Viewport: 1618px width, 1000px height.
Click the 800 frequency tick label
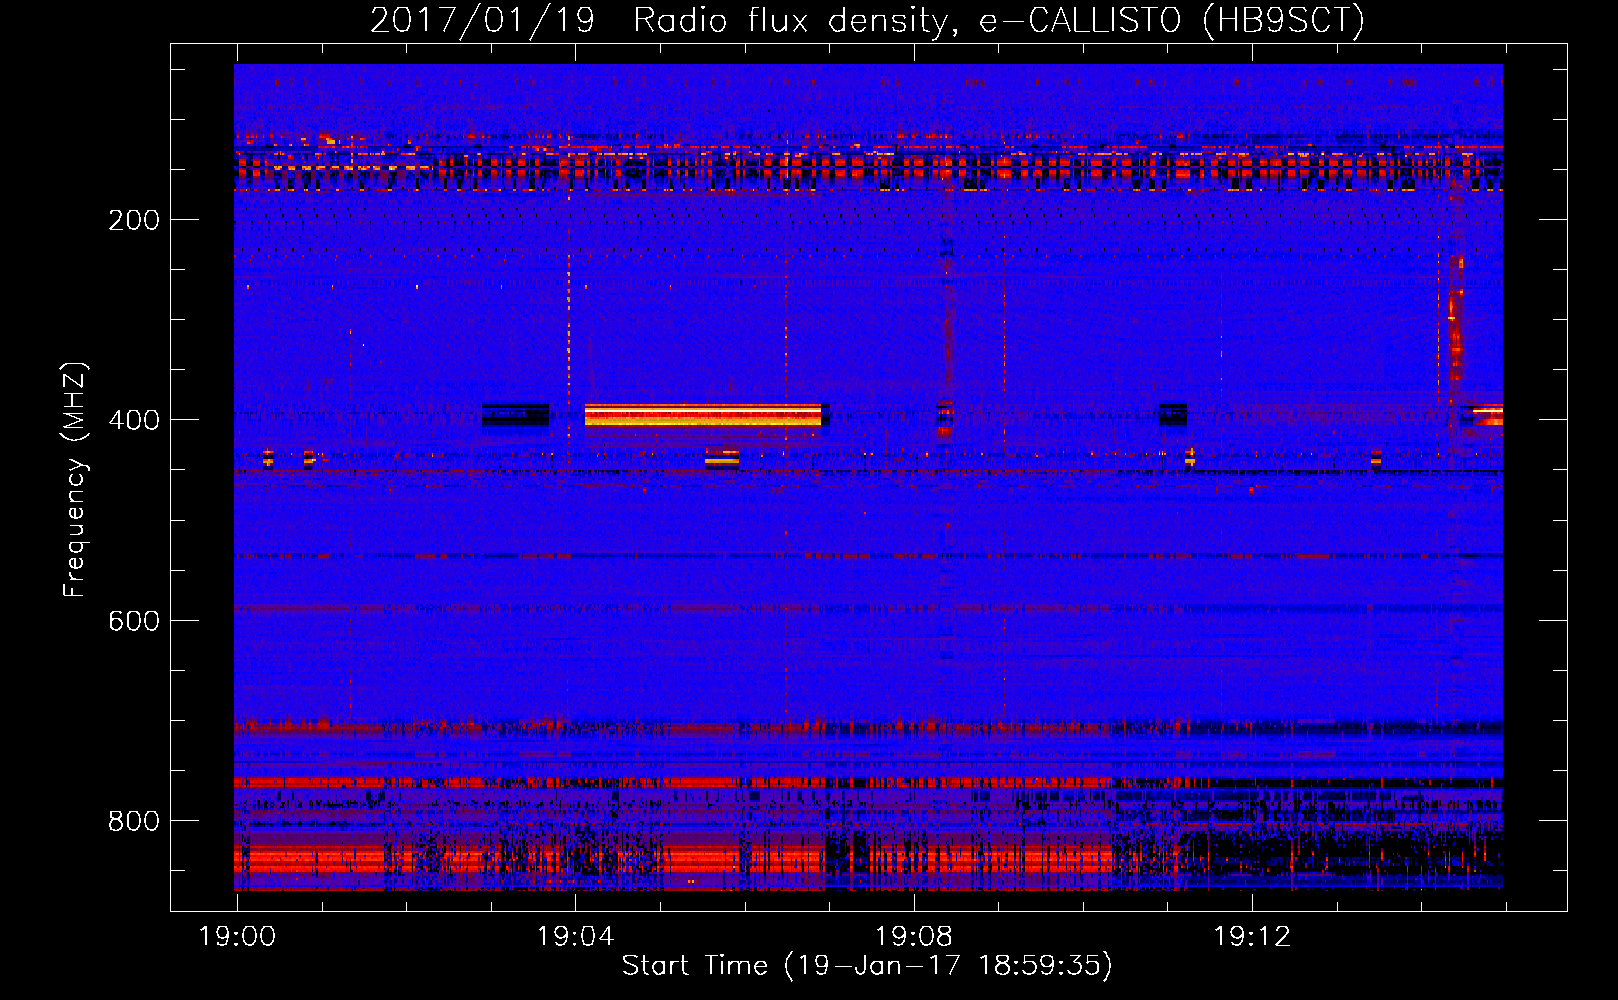click(x=134, y=821)
